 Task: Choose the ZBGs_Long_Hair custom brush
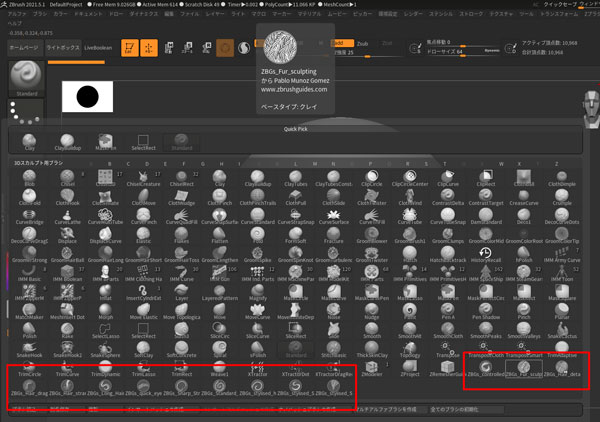[x=106, y=388]
